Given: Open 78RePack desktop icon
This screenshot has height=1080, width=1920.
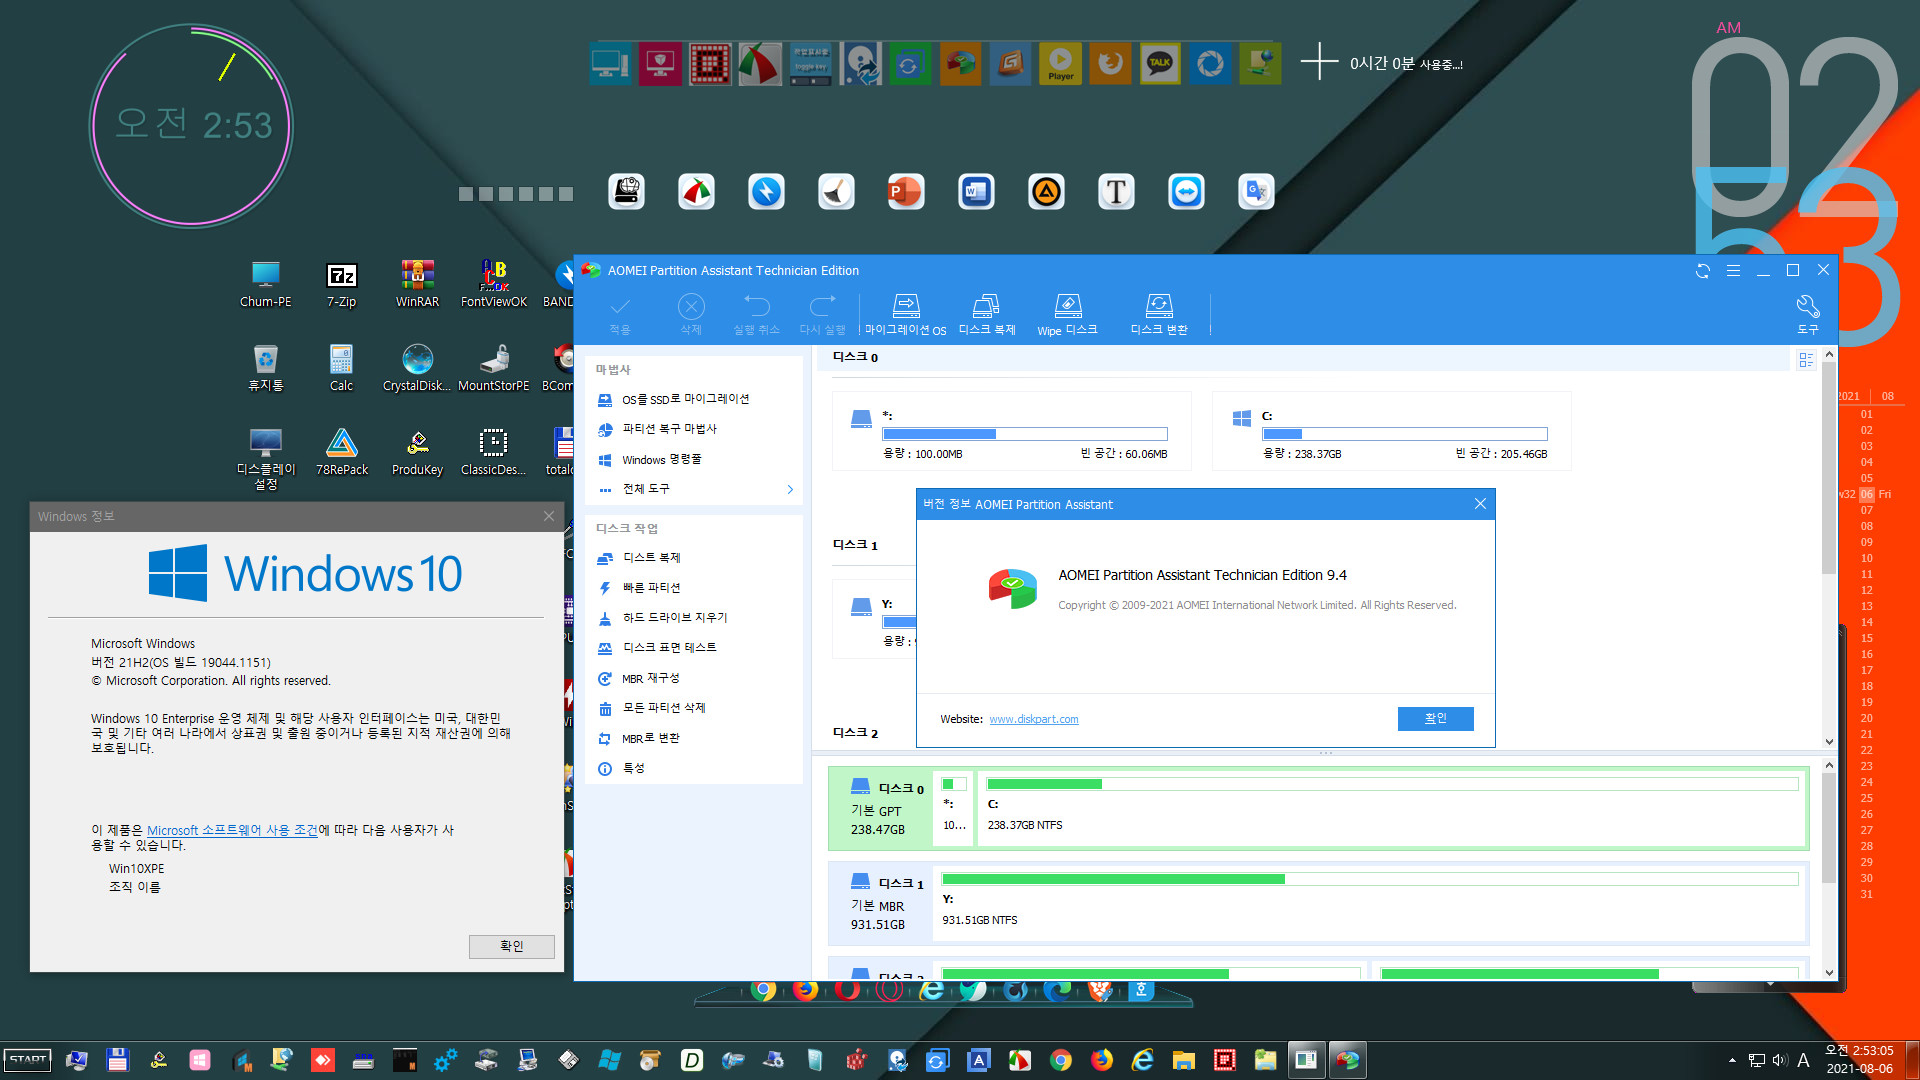Looking at the screenshot, I should tap(341, 452).
